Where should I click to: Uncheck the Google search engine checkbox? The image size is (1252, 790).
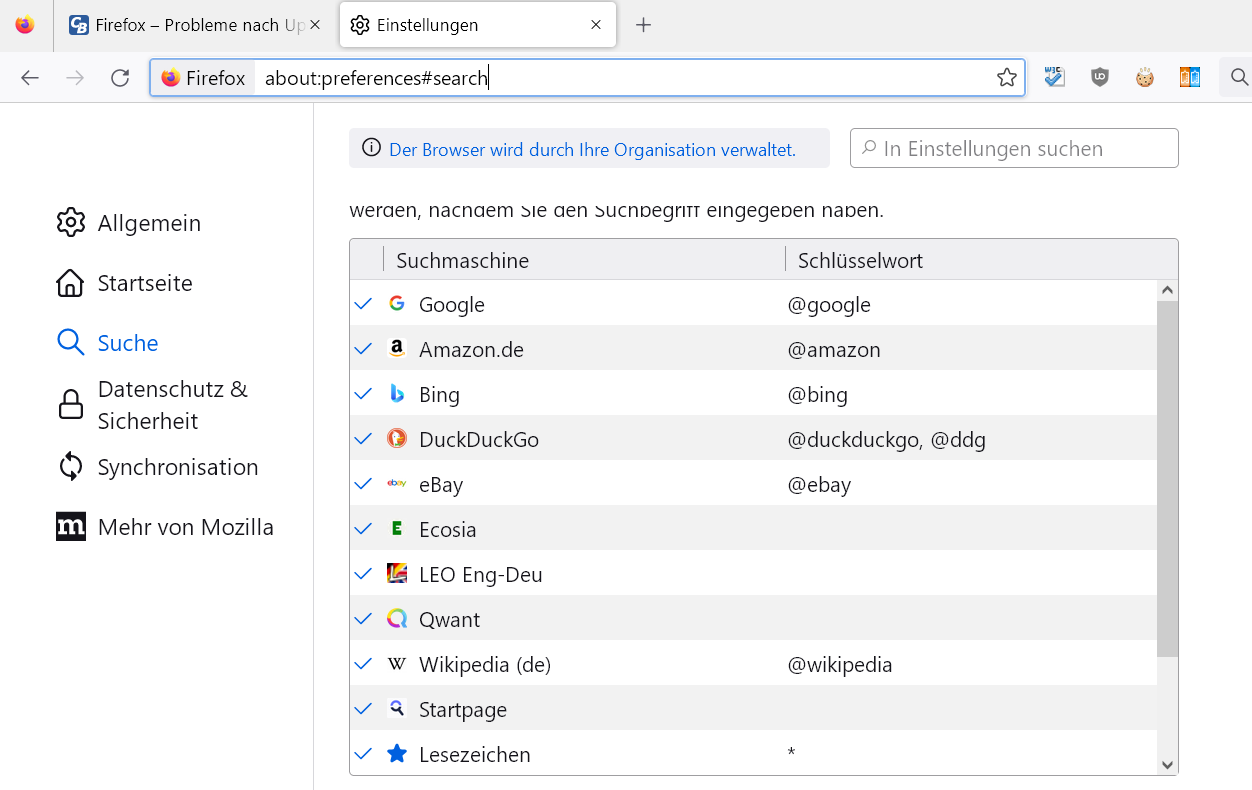click(x=364, y=304)
